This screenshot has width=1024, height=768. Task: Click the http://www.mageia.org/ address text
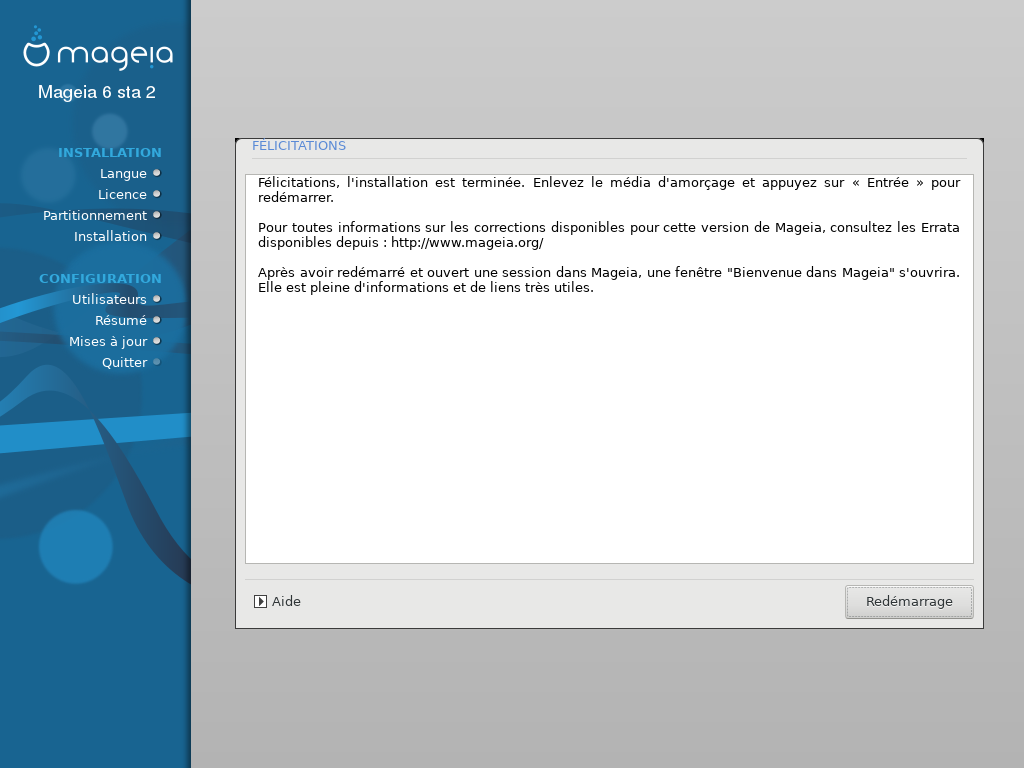click(467, 243)
